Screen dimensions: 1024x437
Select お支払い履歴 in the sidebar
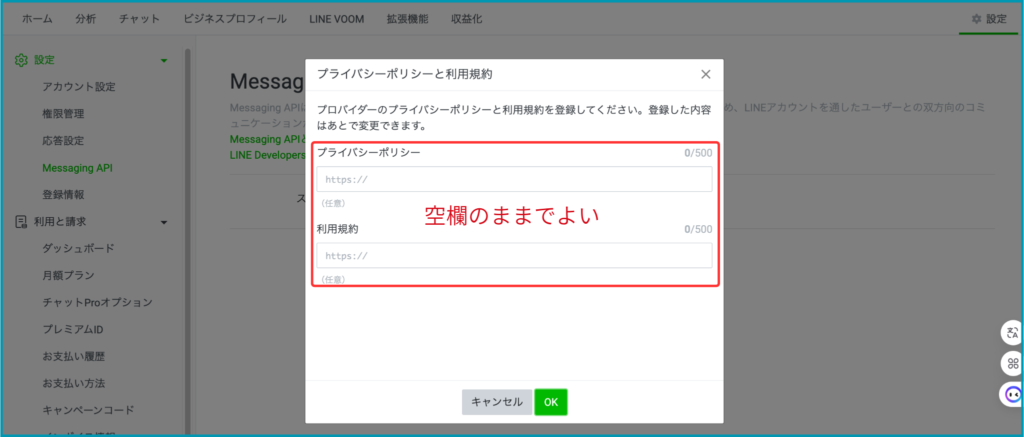click(x=74, y=356)
